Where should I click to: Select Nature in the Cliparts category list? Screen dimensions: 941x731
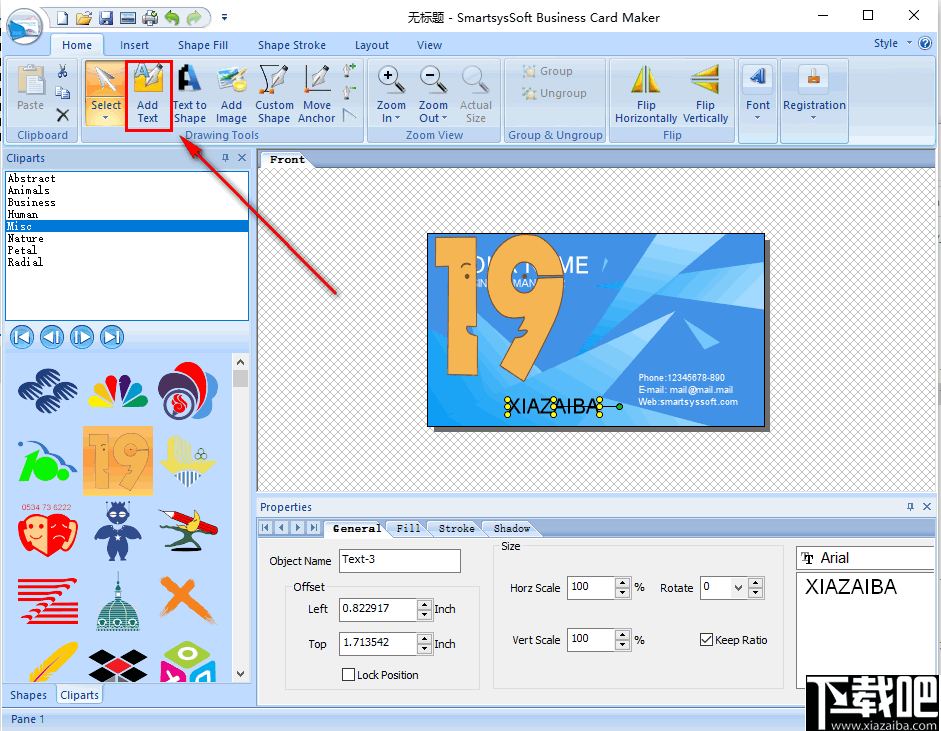26,238
